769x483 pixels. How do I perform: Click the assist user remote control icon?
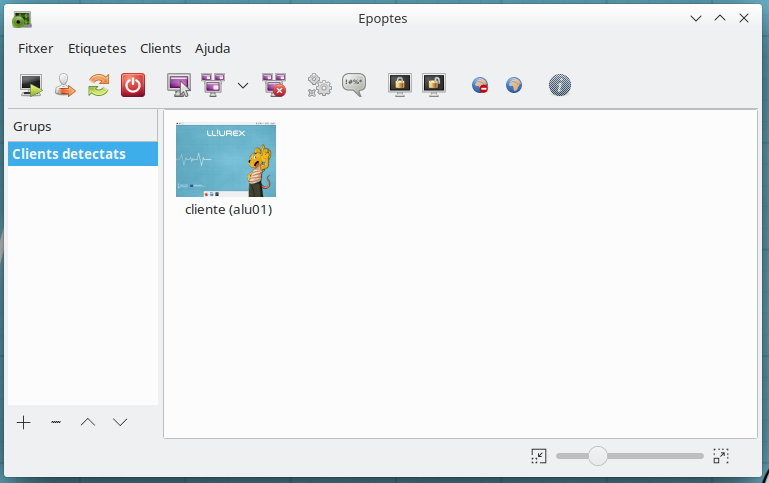179,85
